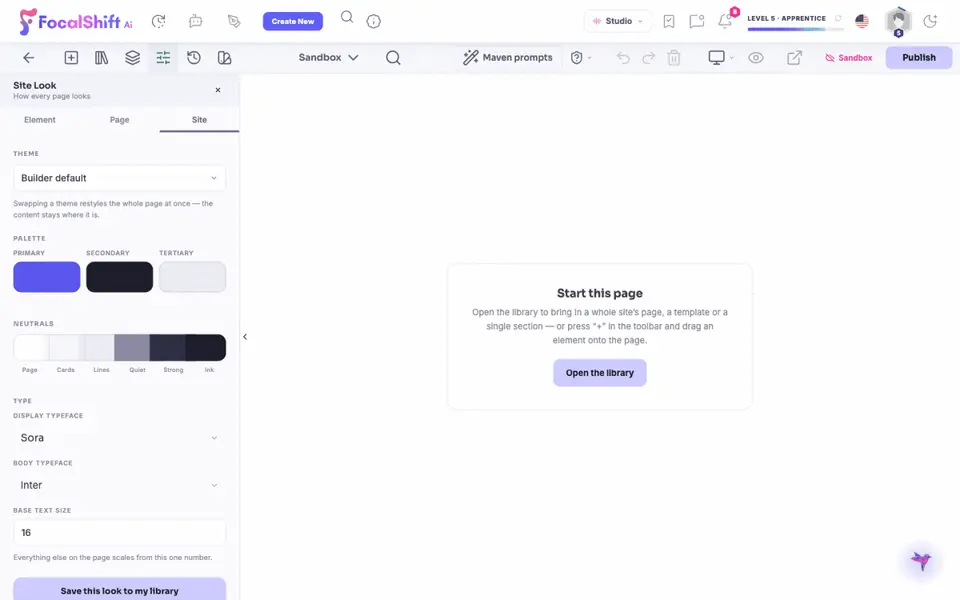Click the redo arrow
Image resolution: width=960 pixels, height=600 pixels.
[648, 58]
